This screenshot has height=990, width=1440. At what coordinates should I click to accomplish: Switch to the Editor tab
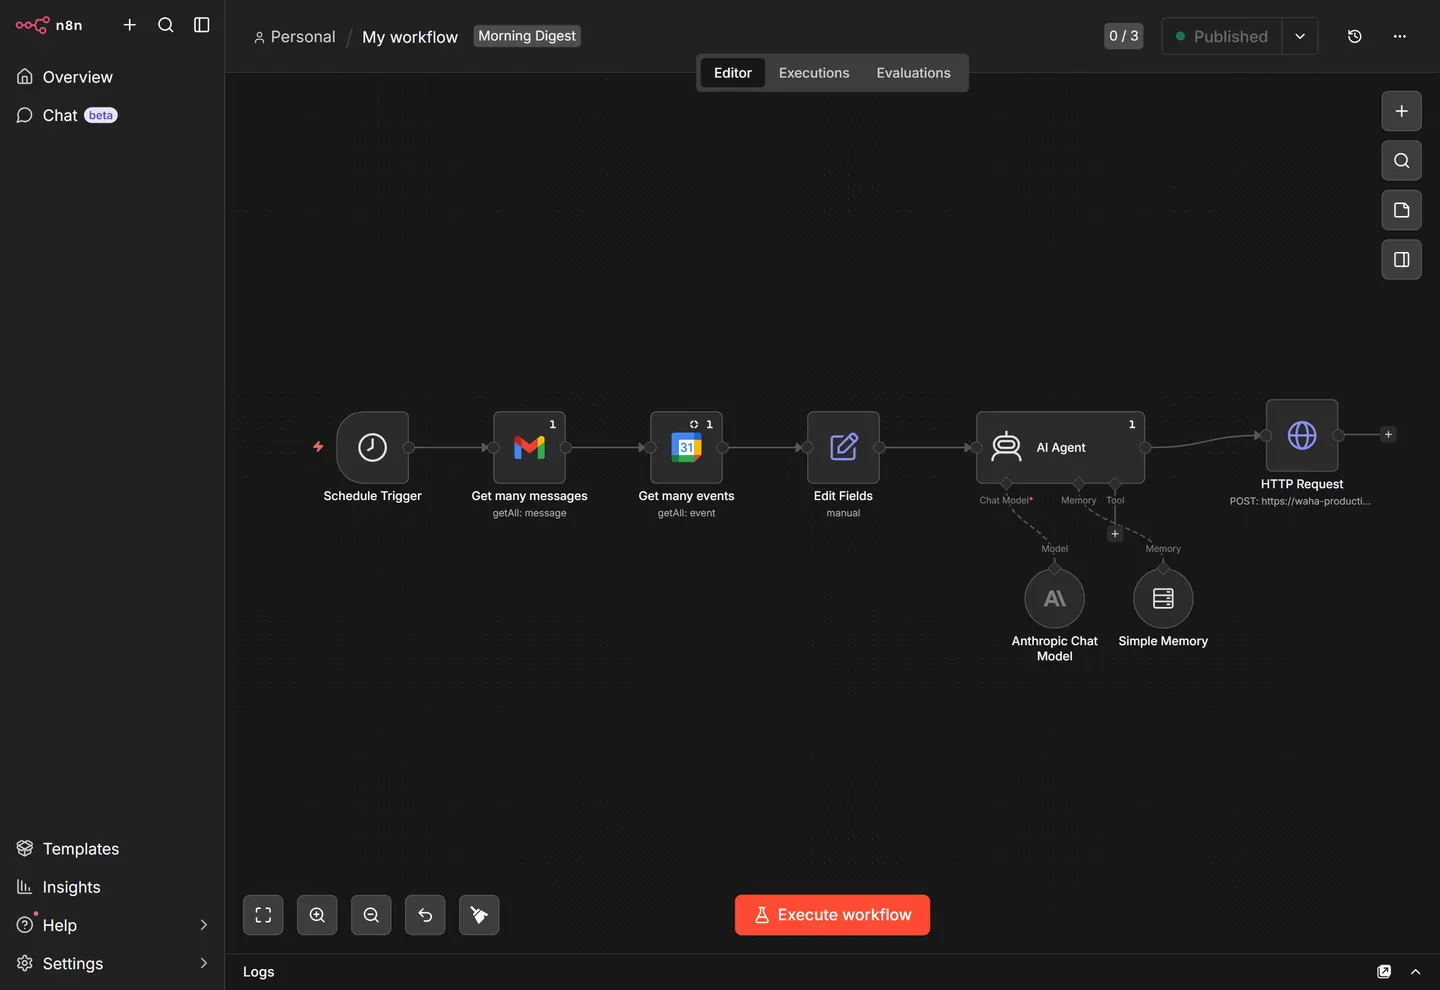click(x=733, y=73)
